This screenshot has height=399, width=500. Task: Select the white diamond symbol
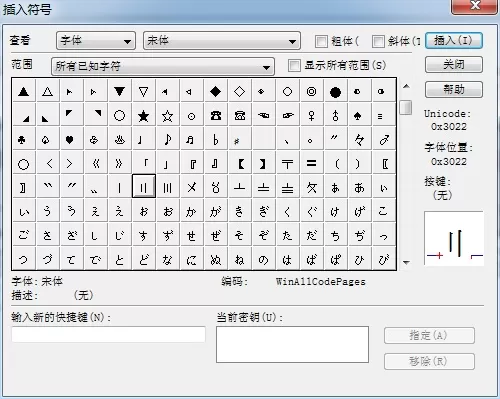(x=240, y=91)
